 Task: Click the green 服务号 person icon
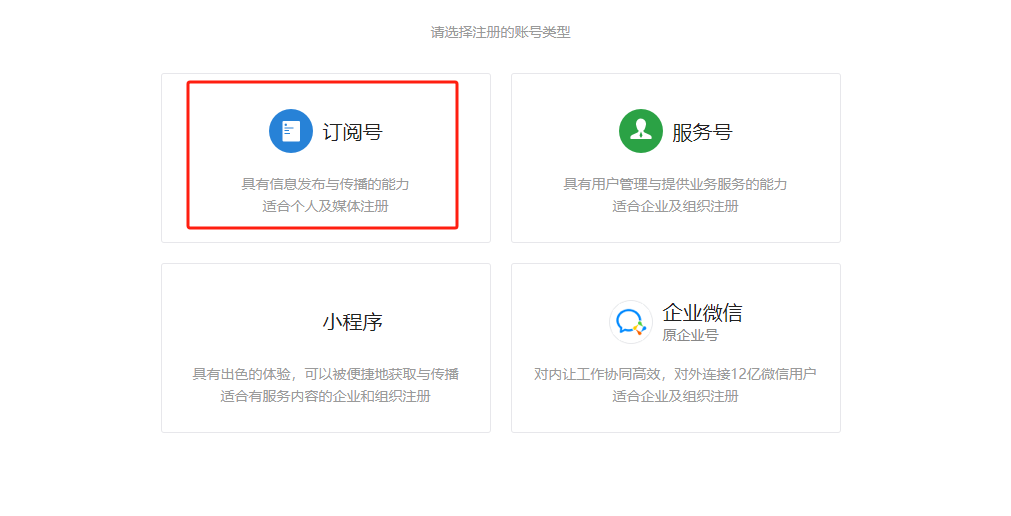[x=641, y=131]
